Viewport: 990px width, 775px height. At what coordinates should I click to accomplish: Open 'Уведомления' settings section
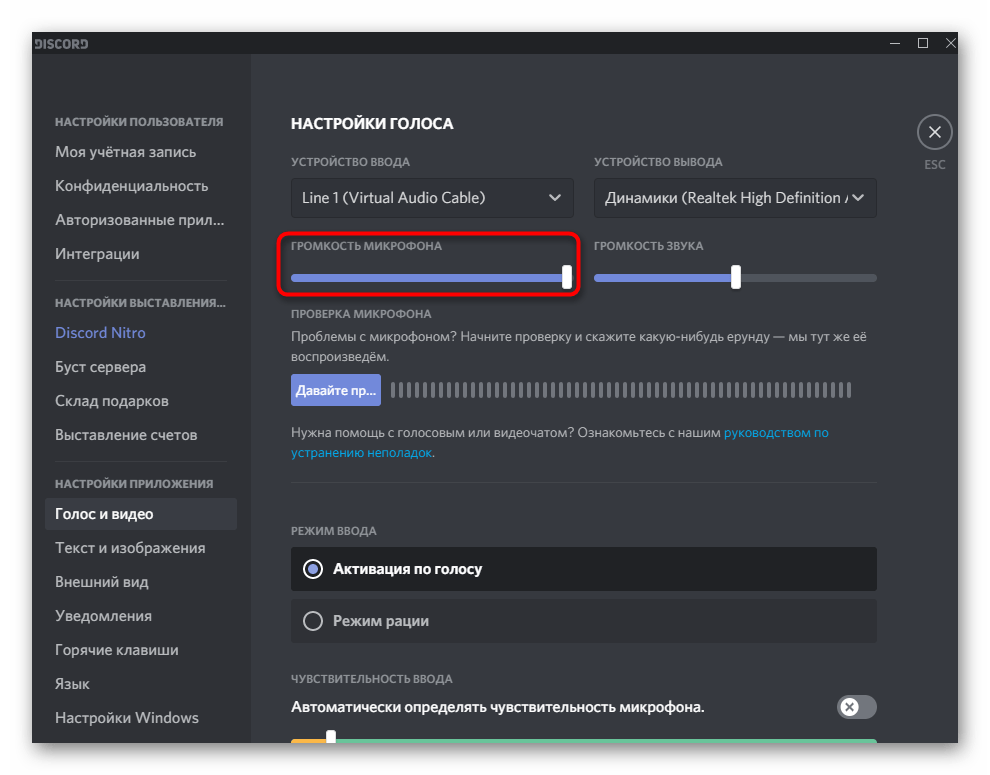[104, 616]
